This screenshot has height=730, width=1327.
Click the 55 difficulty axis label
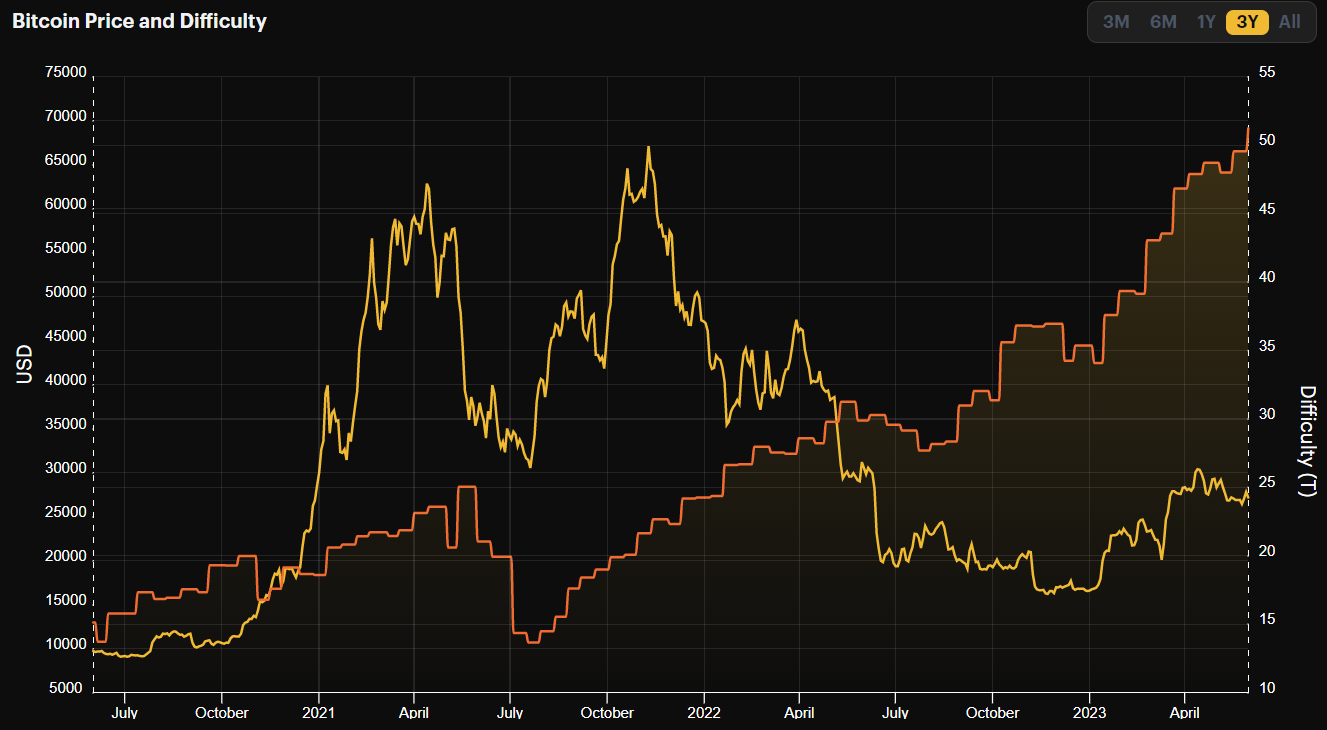point(1266,73)
